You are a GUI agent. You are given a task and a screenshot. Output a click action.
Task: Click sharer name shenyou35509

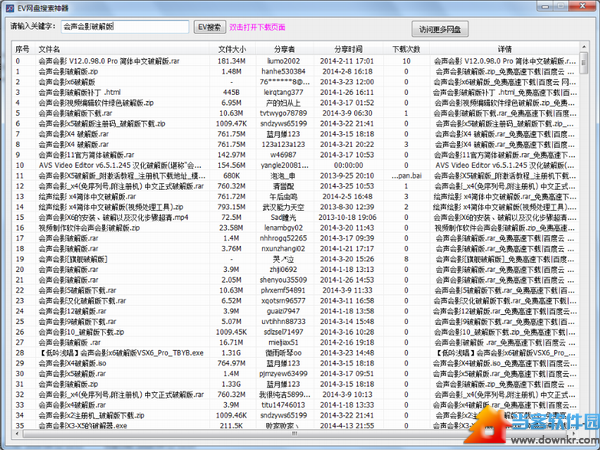284,280
